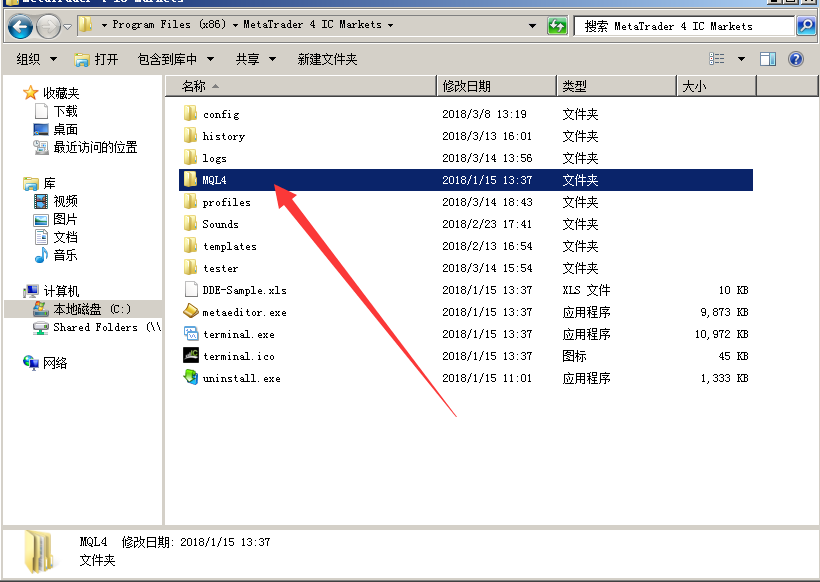Click the DDE-Sample.xls file name
This screenshot has height=582, width=820.
click(x=244, y=290)
